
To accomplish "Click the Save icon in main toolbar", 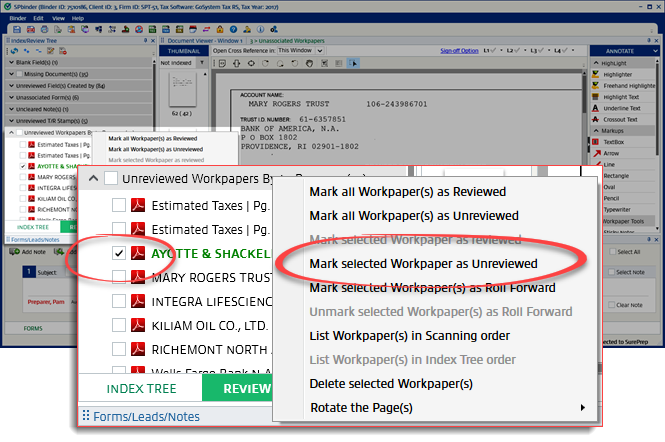I will click(17, 29).
